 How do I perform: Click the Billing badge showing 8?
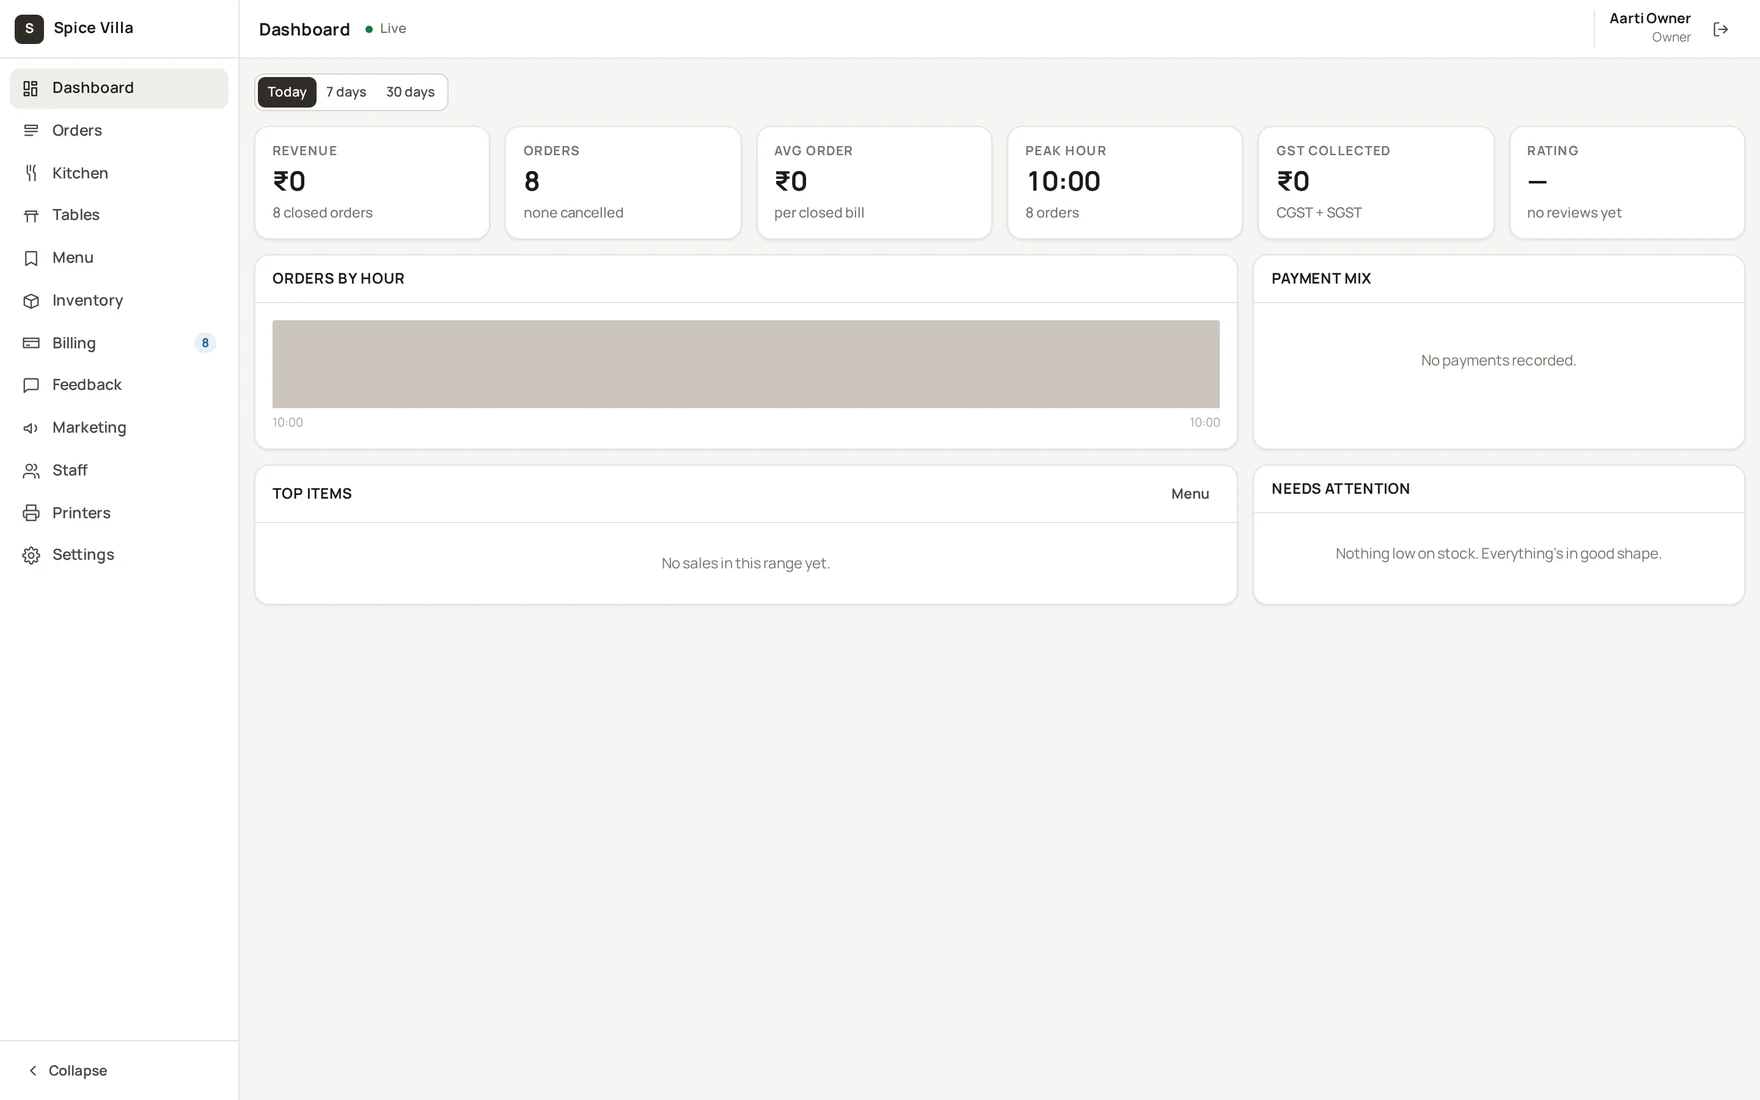[205, 343]
